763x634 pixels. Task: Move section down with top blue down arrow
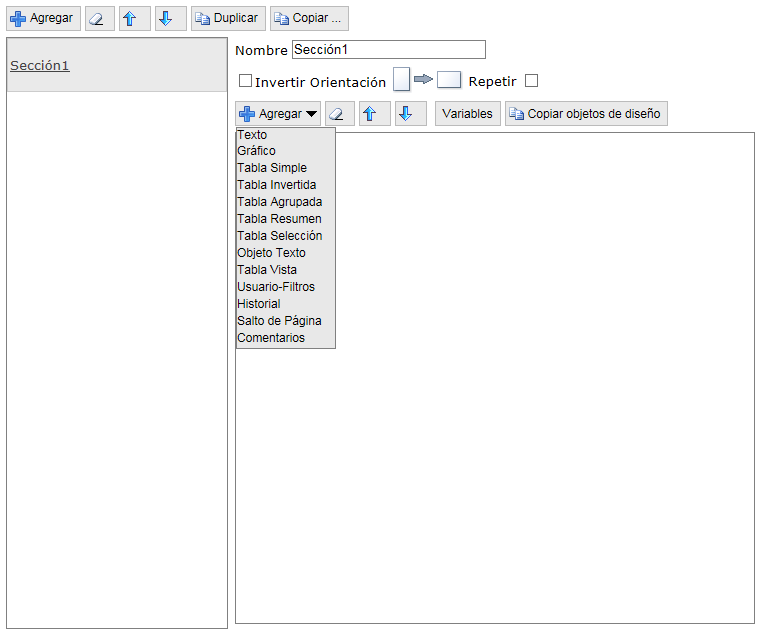(170, 18)
